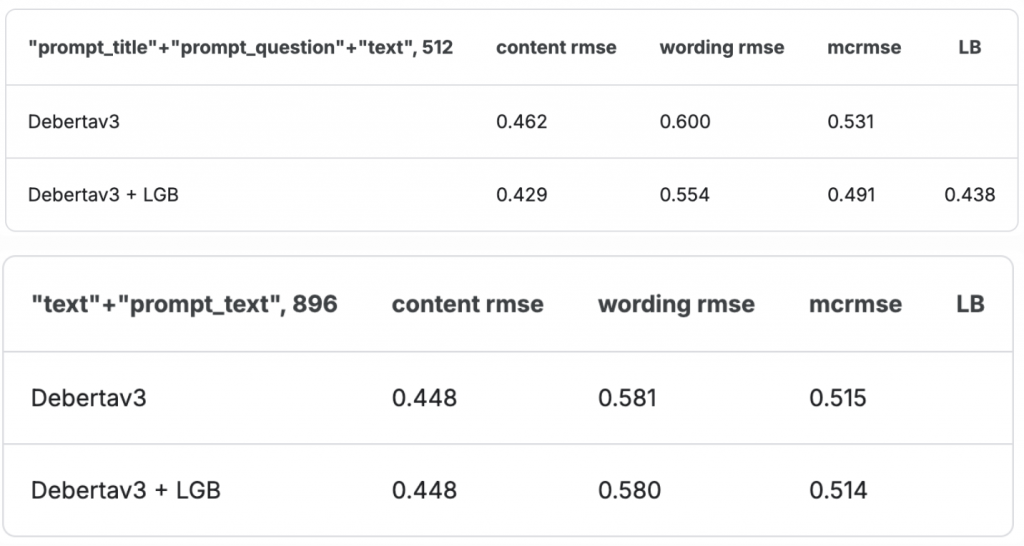Click the top table's "prompt_title" header cell
The width and height of the screenshot is (1024, 546).
[241, 47]
